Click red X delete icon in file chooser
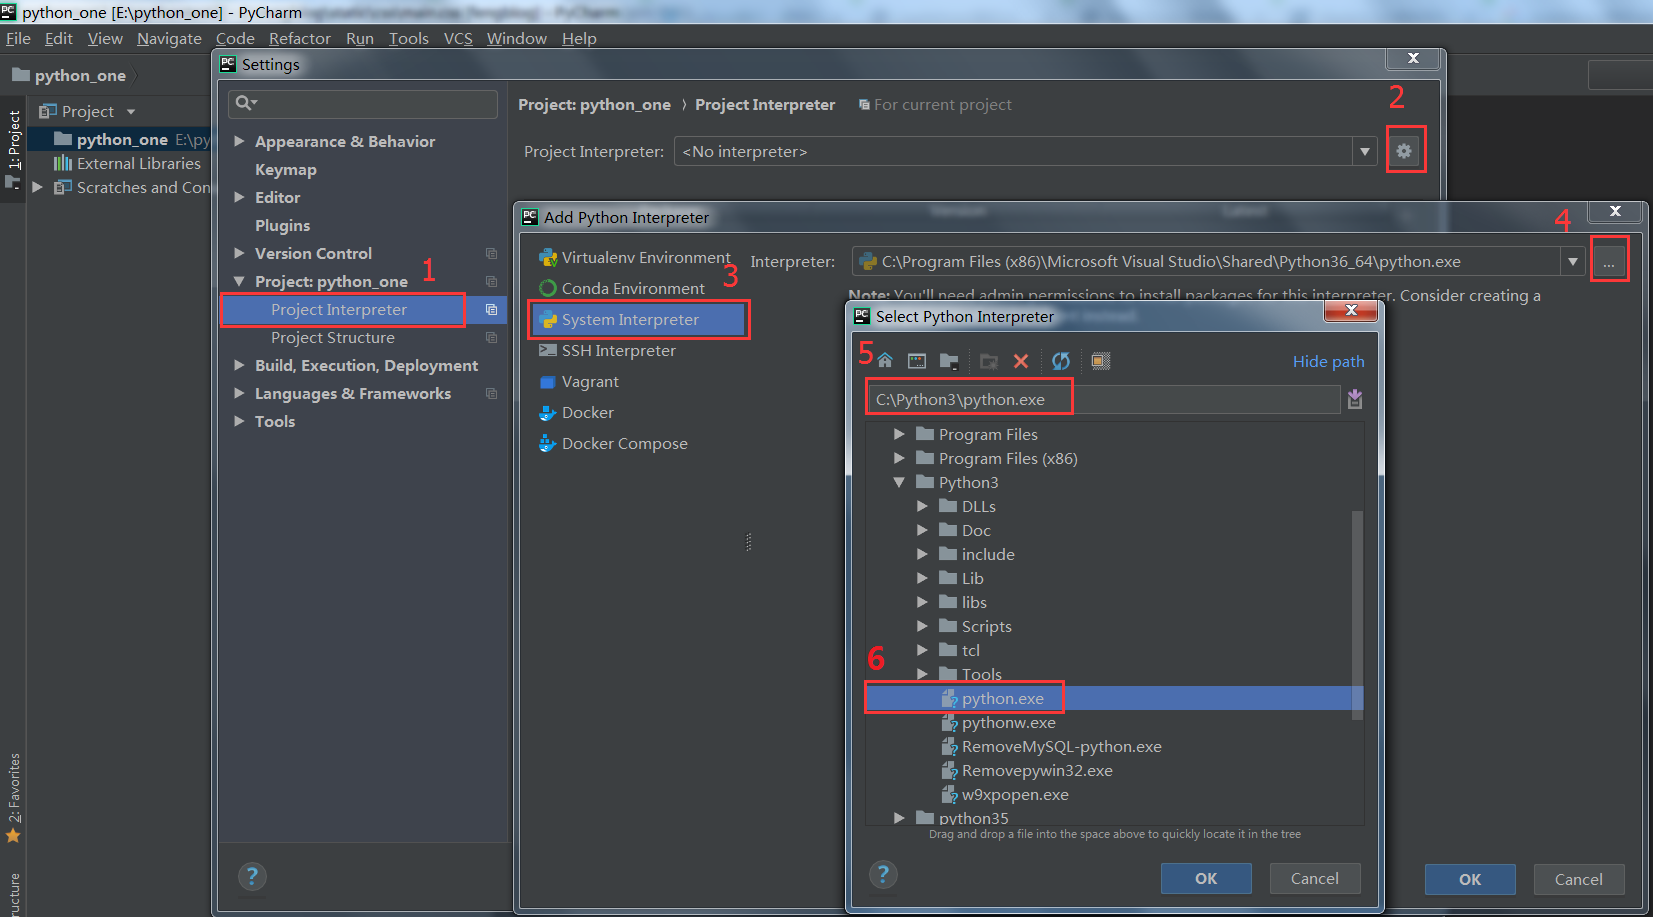This screenshot has width=1653, height=917. pos(1021,361)
